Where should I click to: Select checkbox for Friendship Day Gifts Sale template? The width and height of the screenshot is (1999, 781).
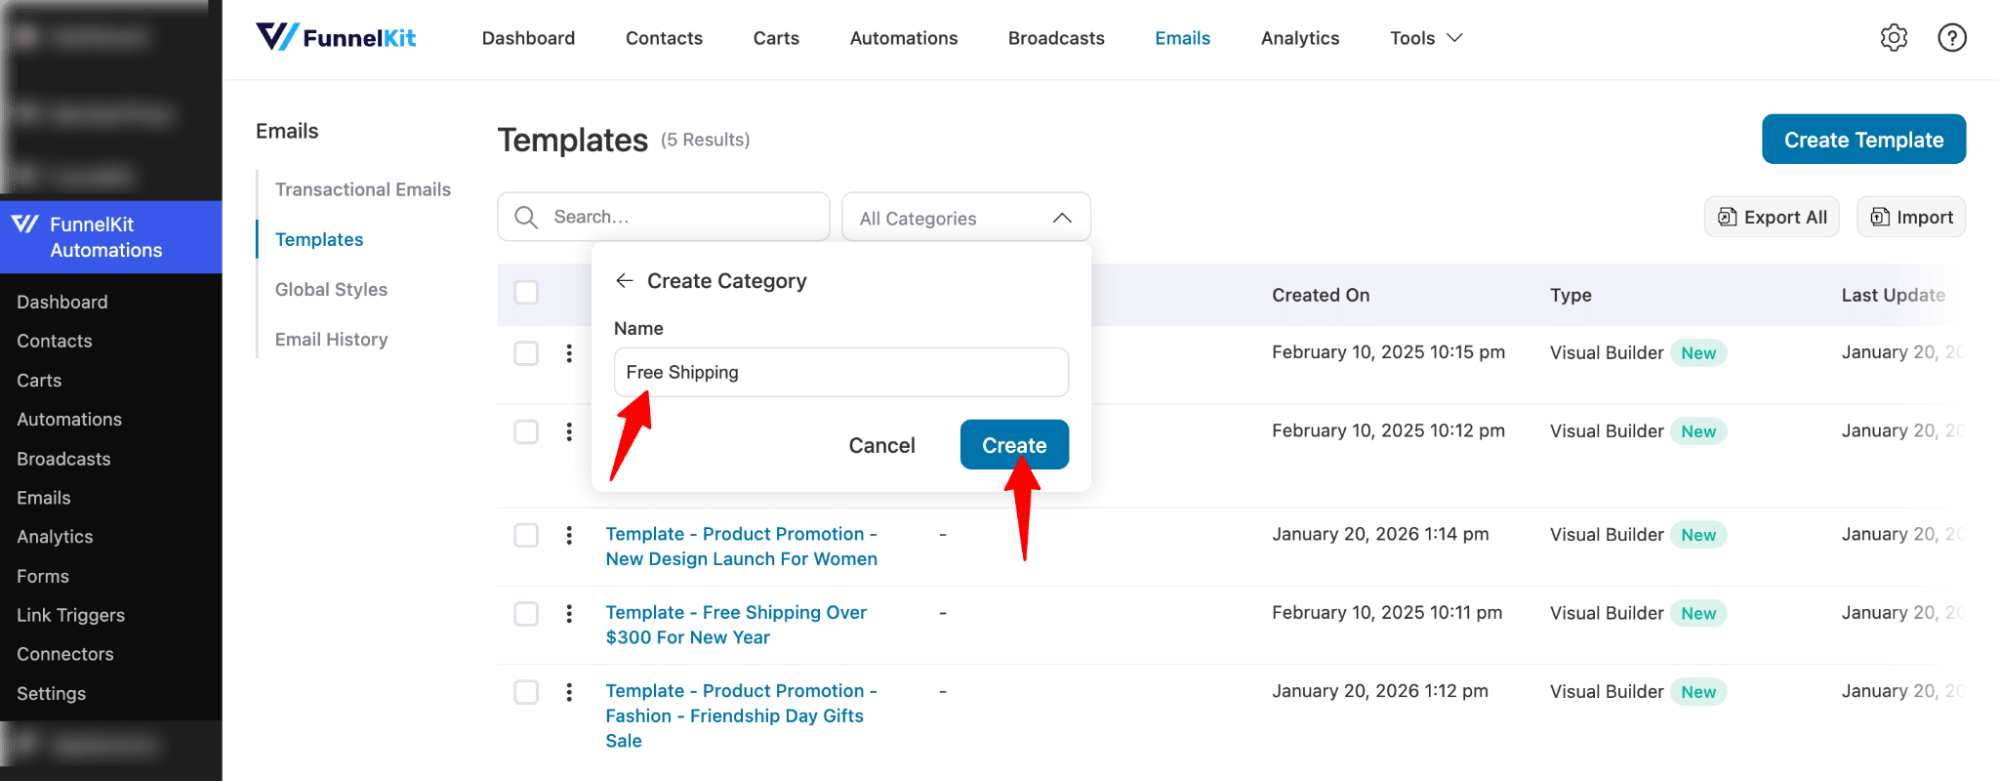tap(526, 692)
